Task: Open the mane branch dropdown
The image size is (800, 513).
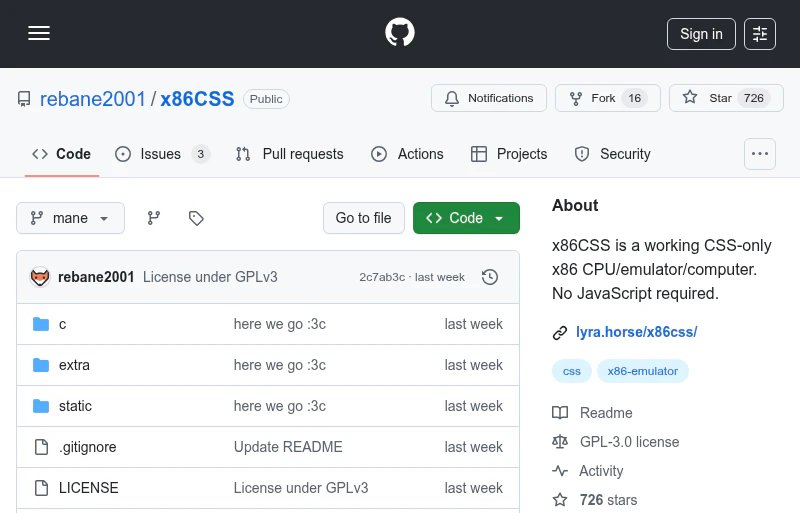Action: 70,218
